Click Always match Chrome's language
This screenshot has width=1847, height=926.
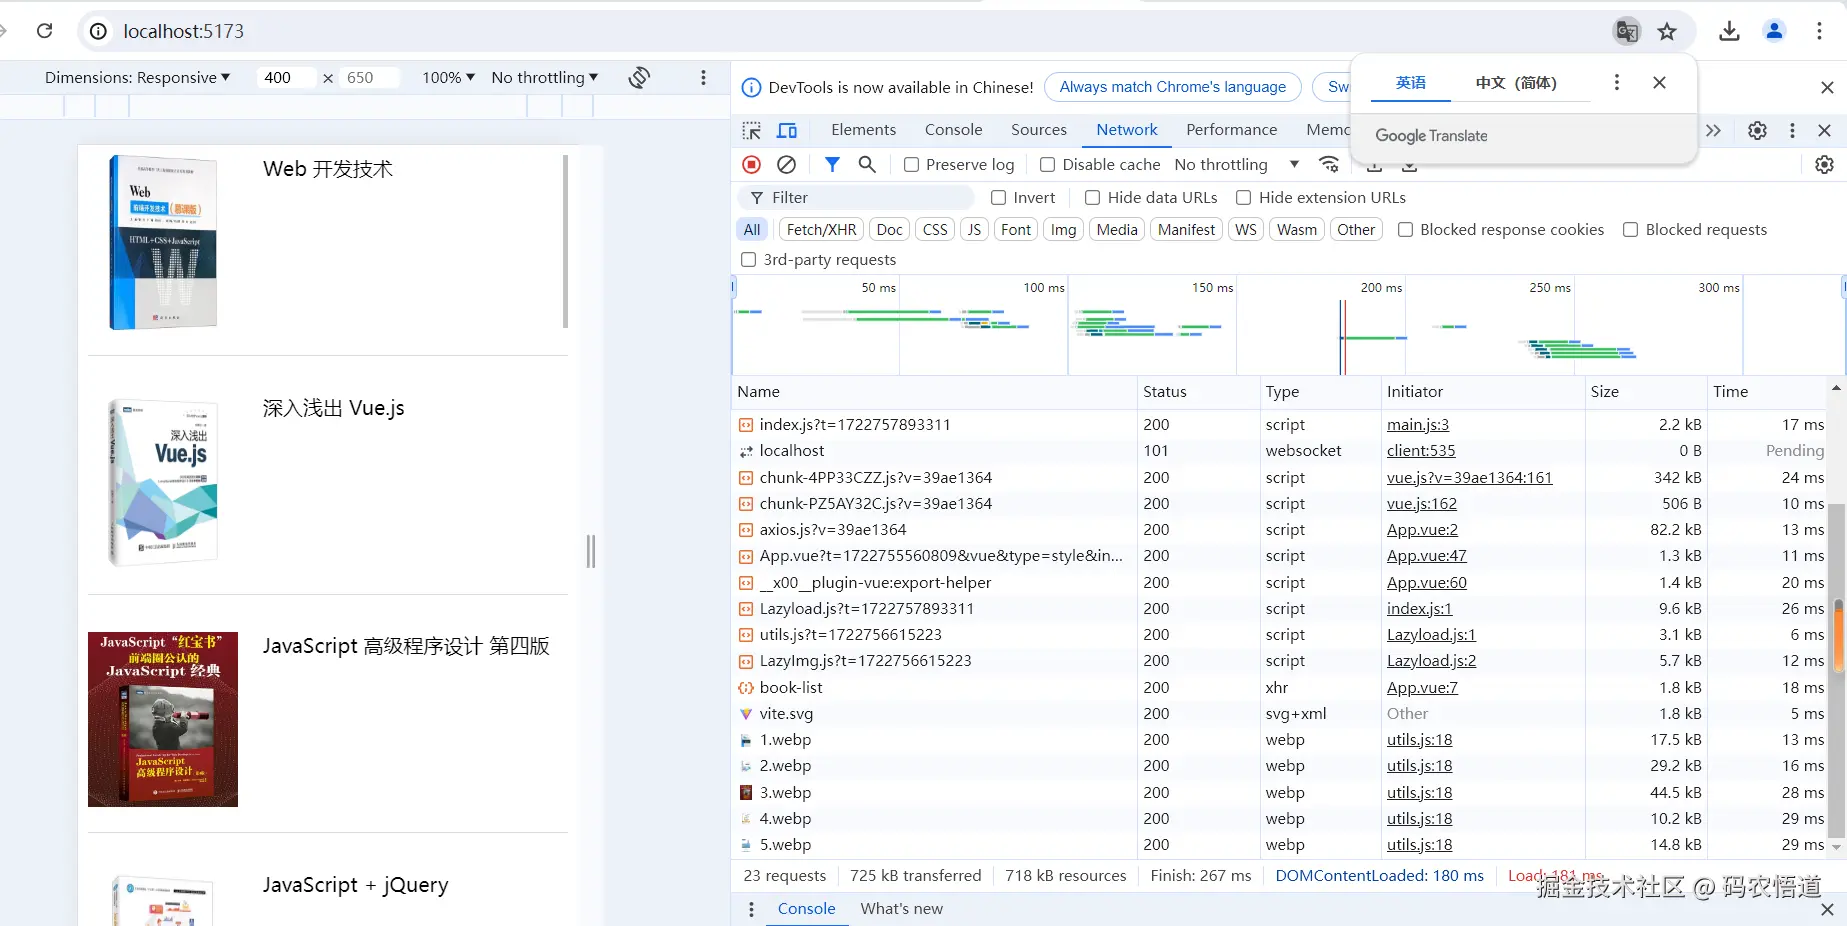1173,87
